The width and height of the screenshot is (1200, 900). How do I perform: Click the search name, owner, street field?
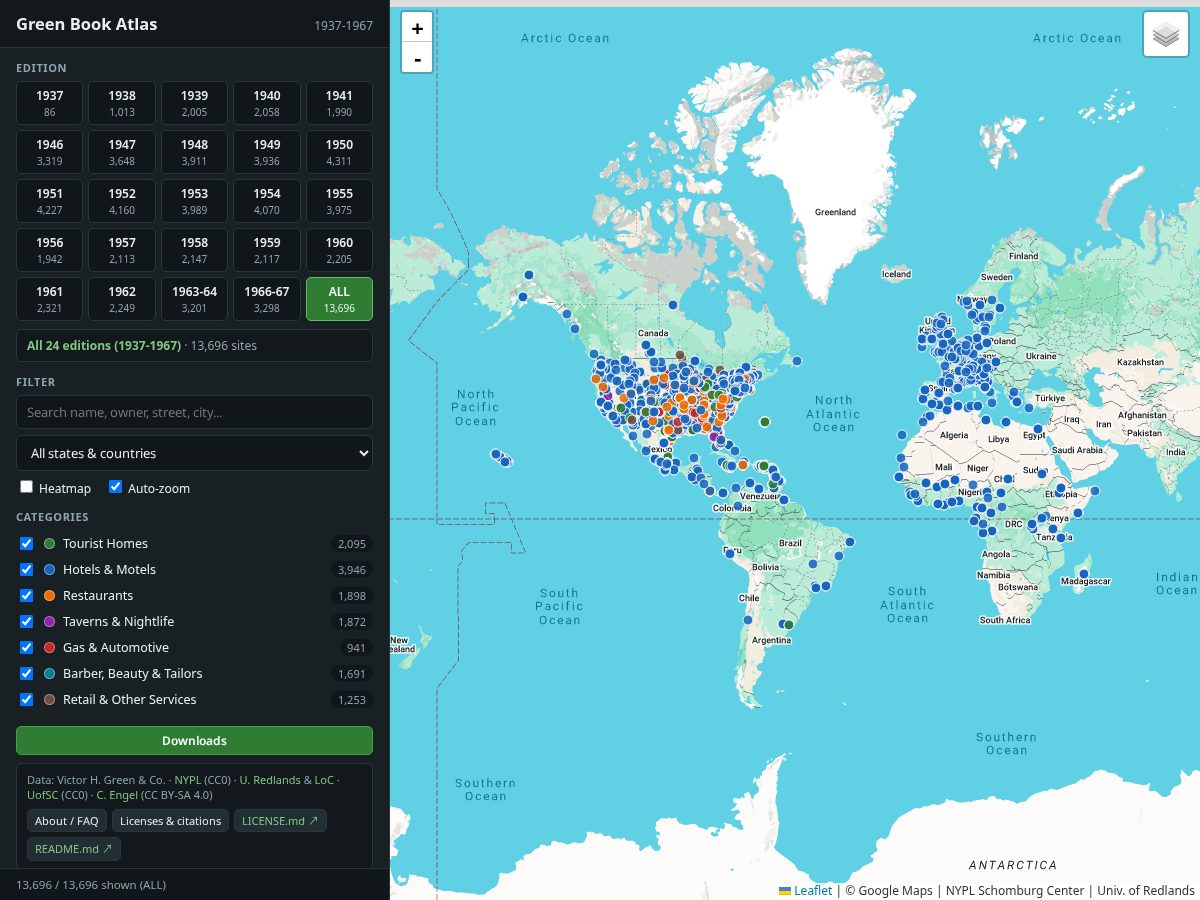(194, 412)
